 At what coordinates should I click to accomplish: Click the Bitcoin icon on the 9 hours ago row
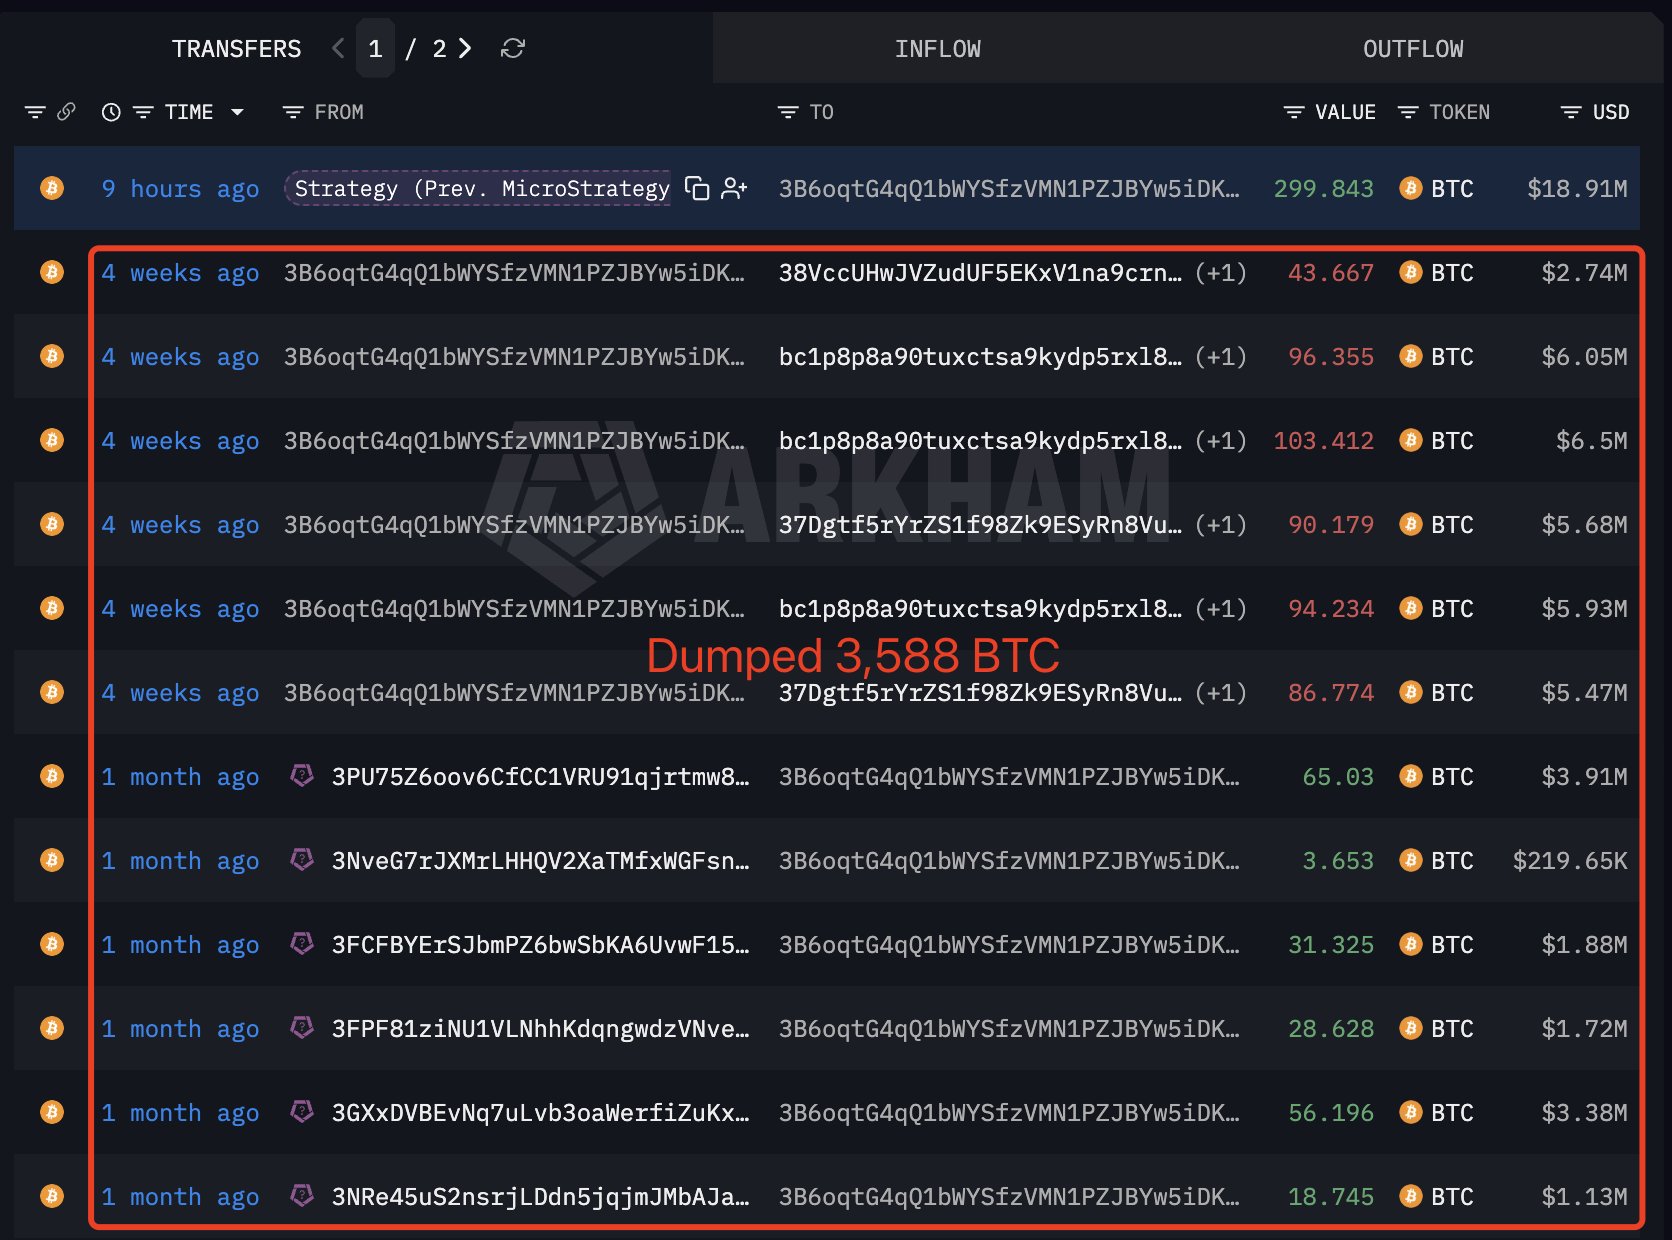[52, 188]
